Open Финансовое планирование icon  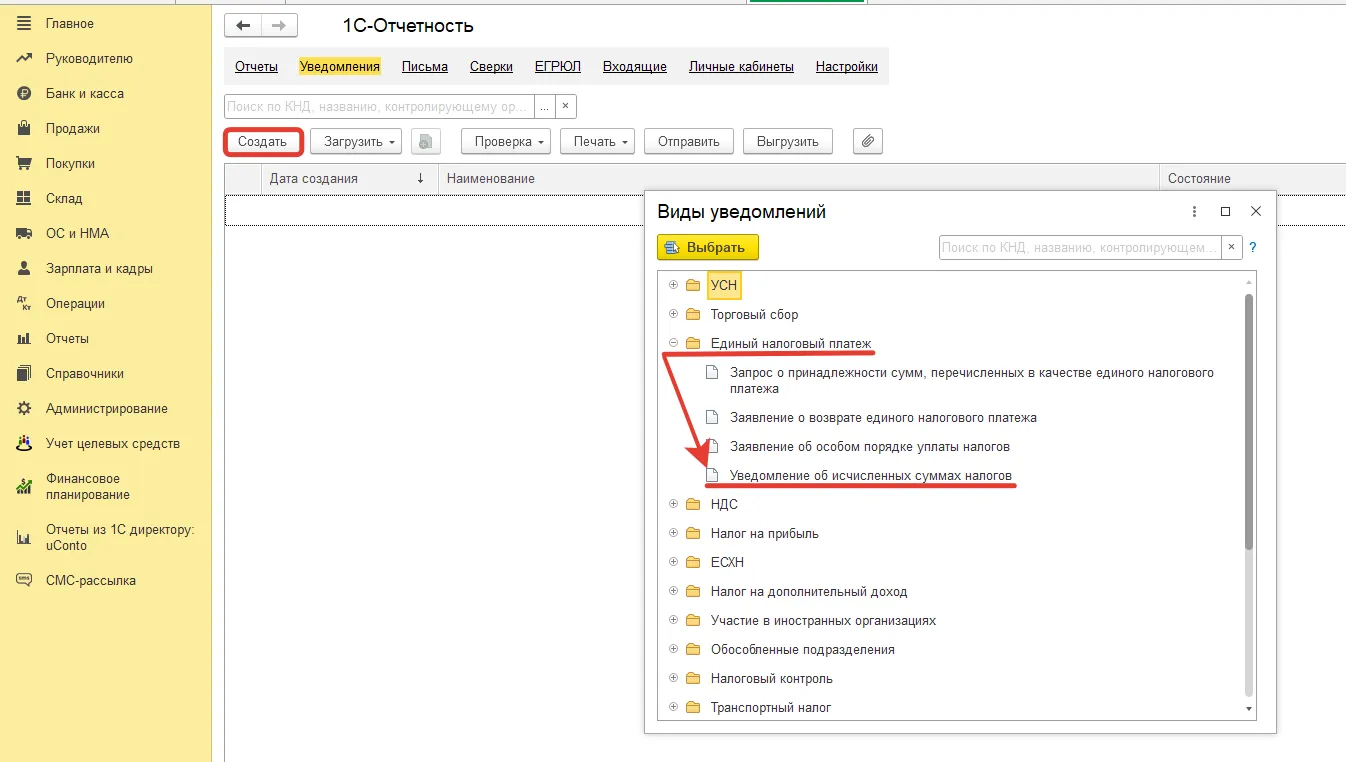[25, 487]
